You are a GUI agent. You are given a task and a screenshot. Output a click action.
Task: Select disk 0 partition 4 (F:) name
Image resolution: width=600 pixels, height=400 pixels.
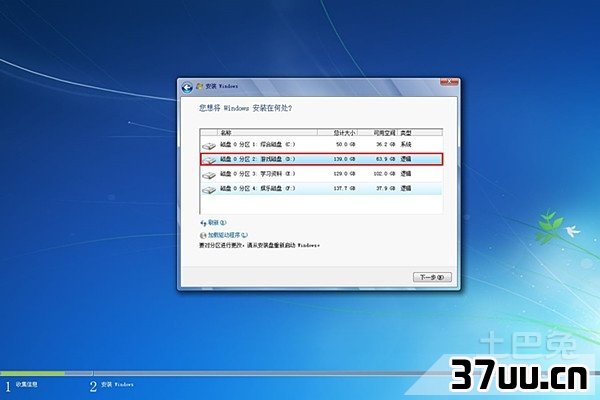click(x=258, y=188)
